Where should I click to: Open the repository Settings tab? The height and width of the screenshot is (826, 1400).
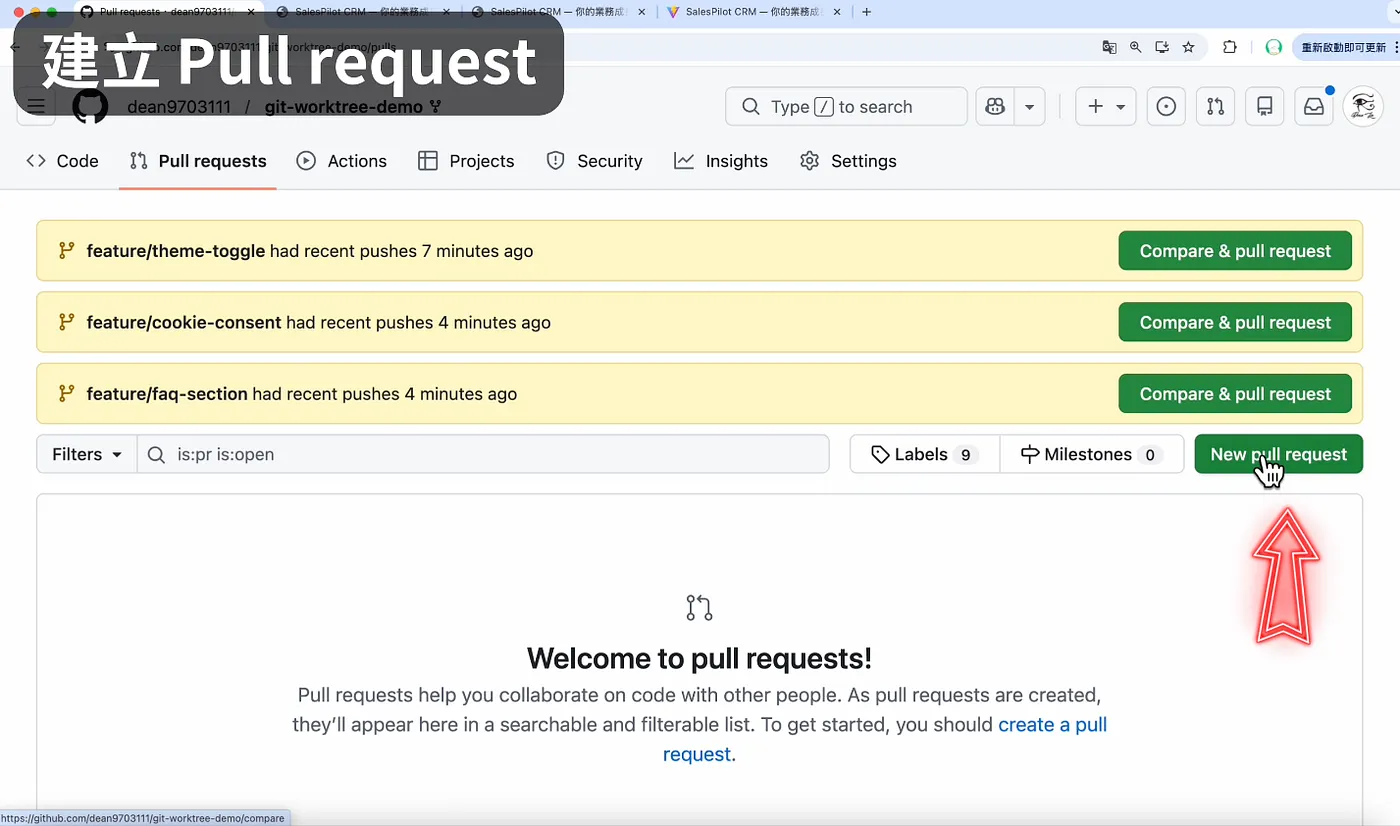click(x=848, y=161)
